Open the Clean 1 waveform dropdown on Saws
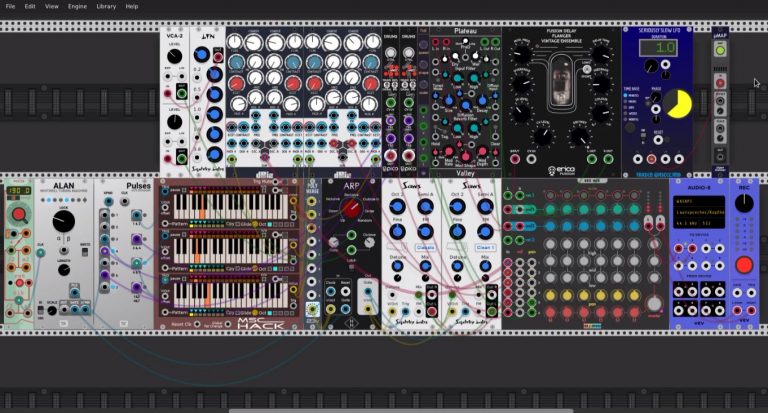This screenshot has height=413, width=768. (485, 247)
